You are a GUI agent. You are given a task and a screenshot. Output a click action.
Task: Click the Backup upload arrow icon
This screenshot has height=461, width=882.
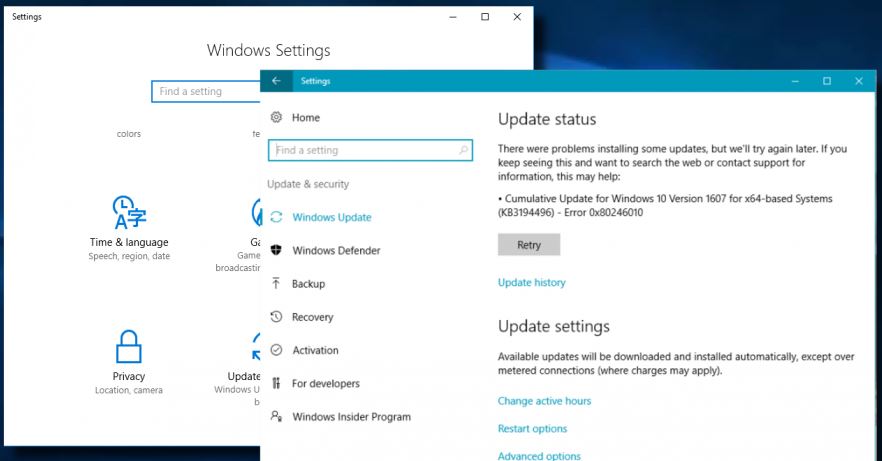(276, 284)
